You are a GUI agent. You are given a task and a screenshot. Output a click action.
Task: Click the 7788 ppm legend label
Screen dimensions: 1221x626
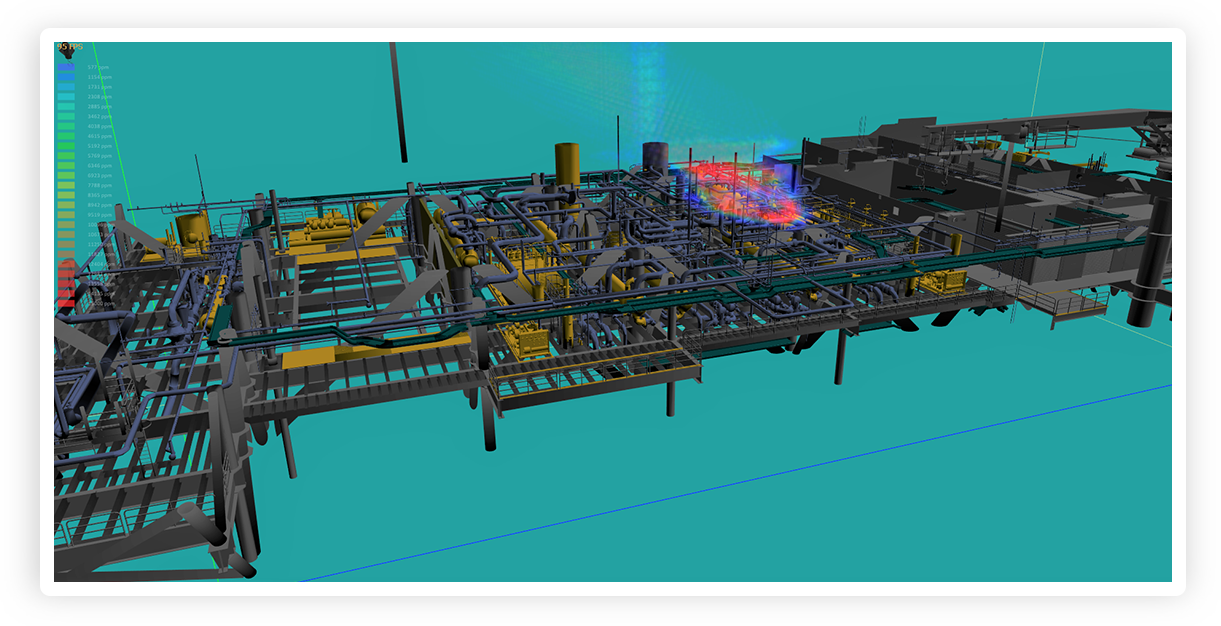(100, 185)
